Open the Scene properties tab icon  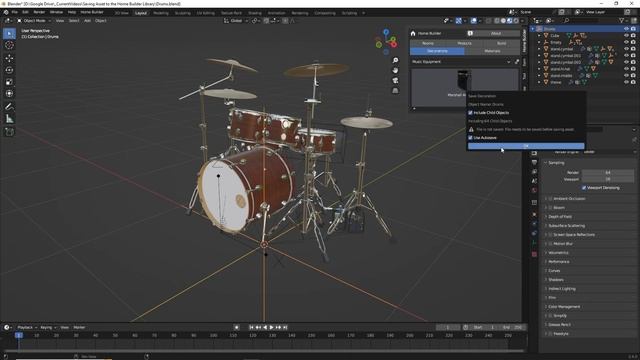click(x=534, y=181)
